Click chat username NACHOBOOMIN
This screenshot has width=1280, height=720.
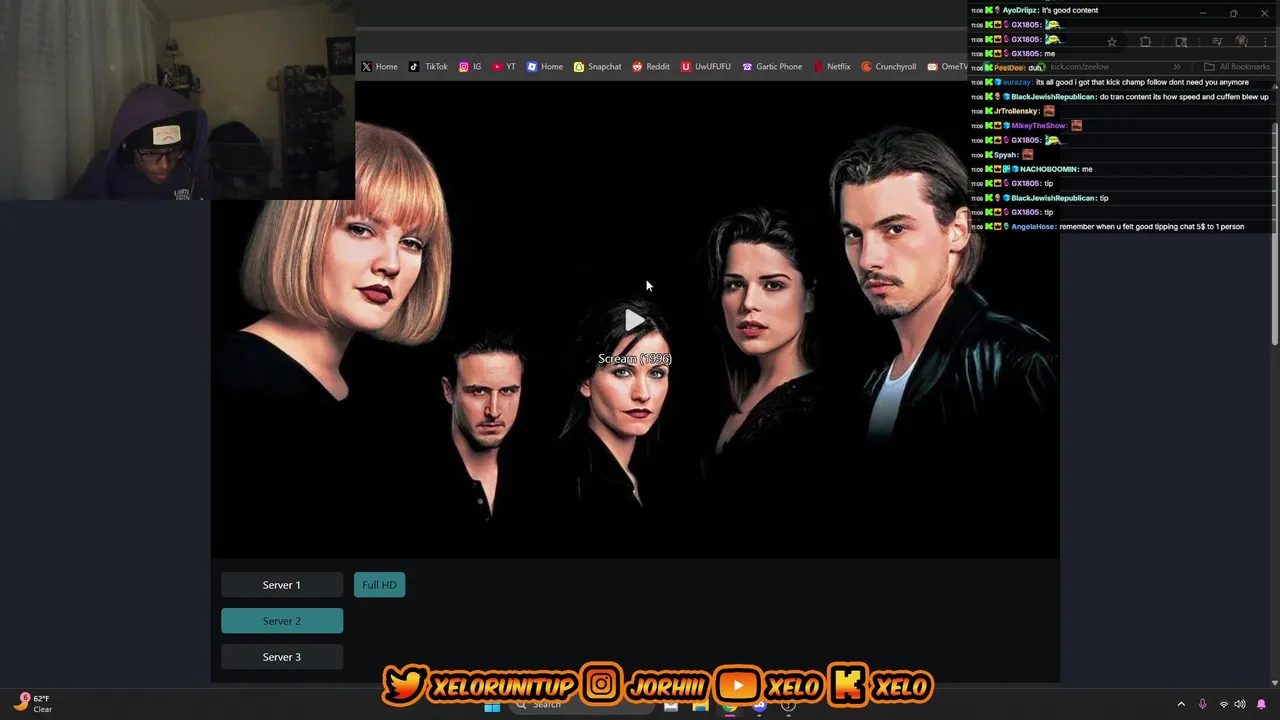click(1048, 169)
